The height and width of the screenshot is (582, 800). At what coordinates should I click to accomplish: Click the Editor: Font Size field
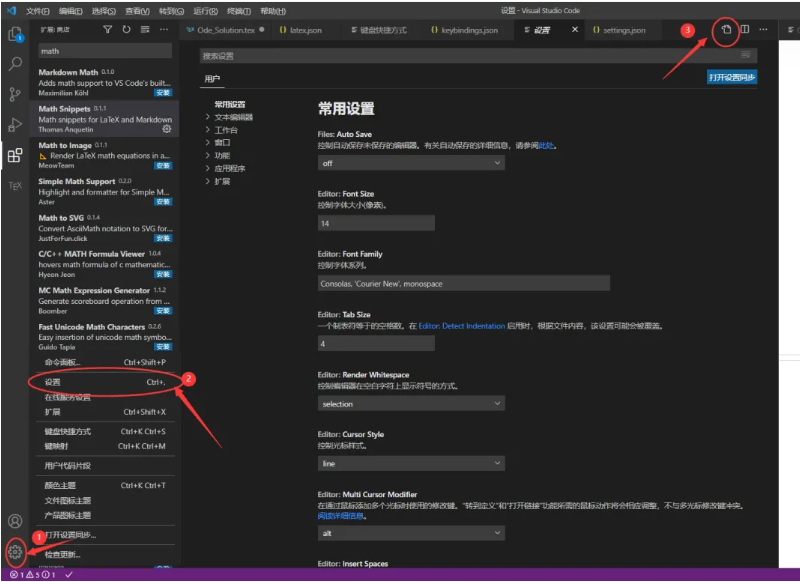(377, 223)
